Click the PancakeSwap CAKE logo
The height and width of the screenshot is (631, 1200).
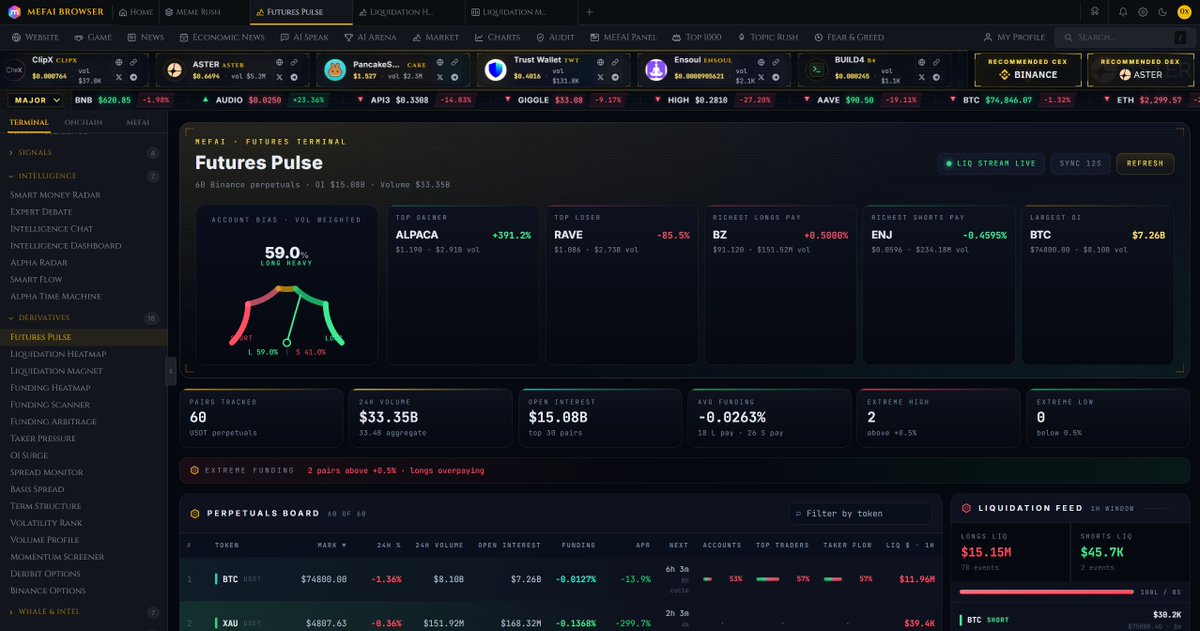[335, 70]
